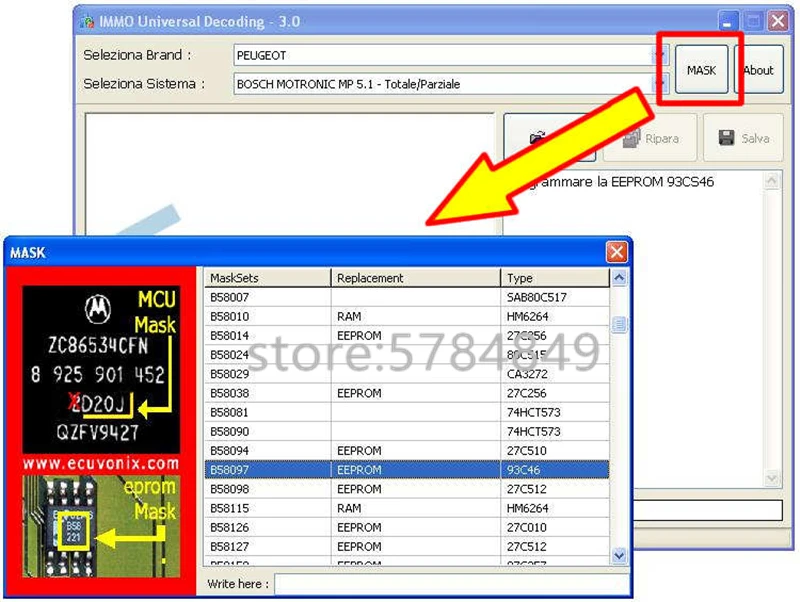Viewport: 800px width, 602px height.
Task: Click the MASK list scrollbar thumb
Action: [619, 324]
